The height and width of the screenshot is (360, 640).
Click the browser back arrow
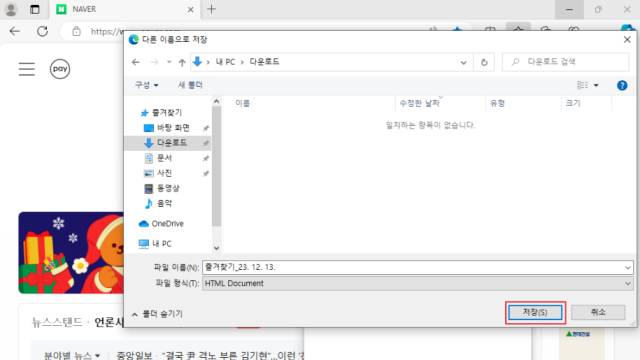click(x=15, y=31)
